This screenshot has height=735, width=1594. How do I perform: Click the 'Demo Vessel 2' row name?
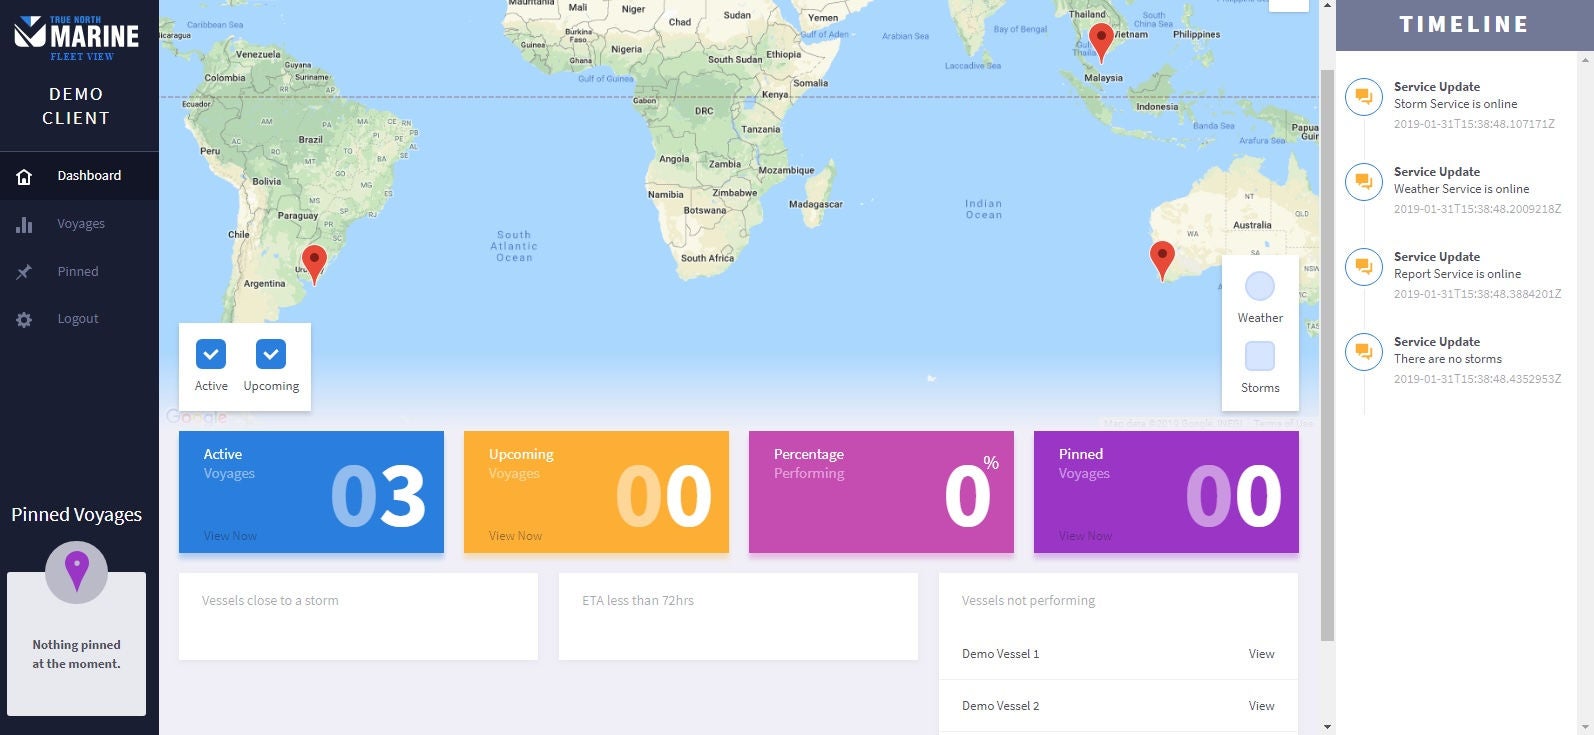pyautogui.click(x=1000, y=706)
